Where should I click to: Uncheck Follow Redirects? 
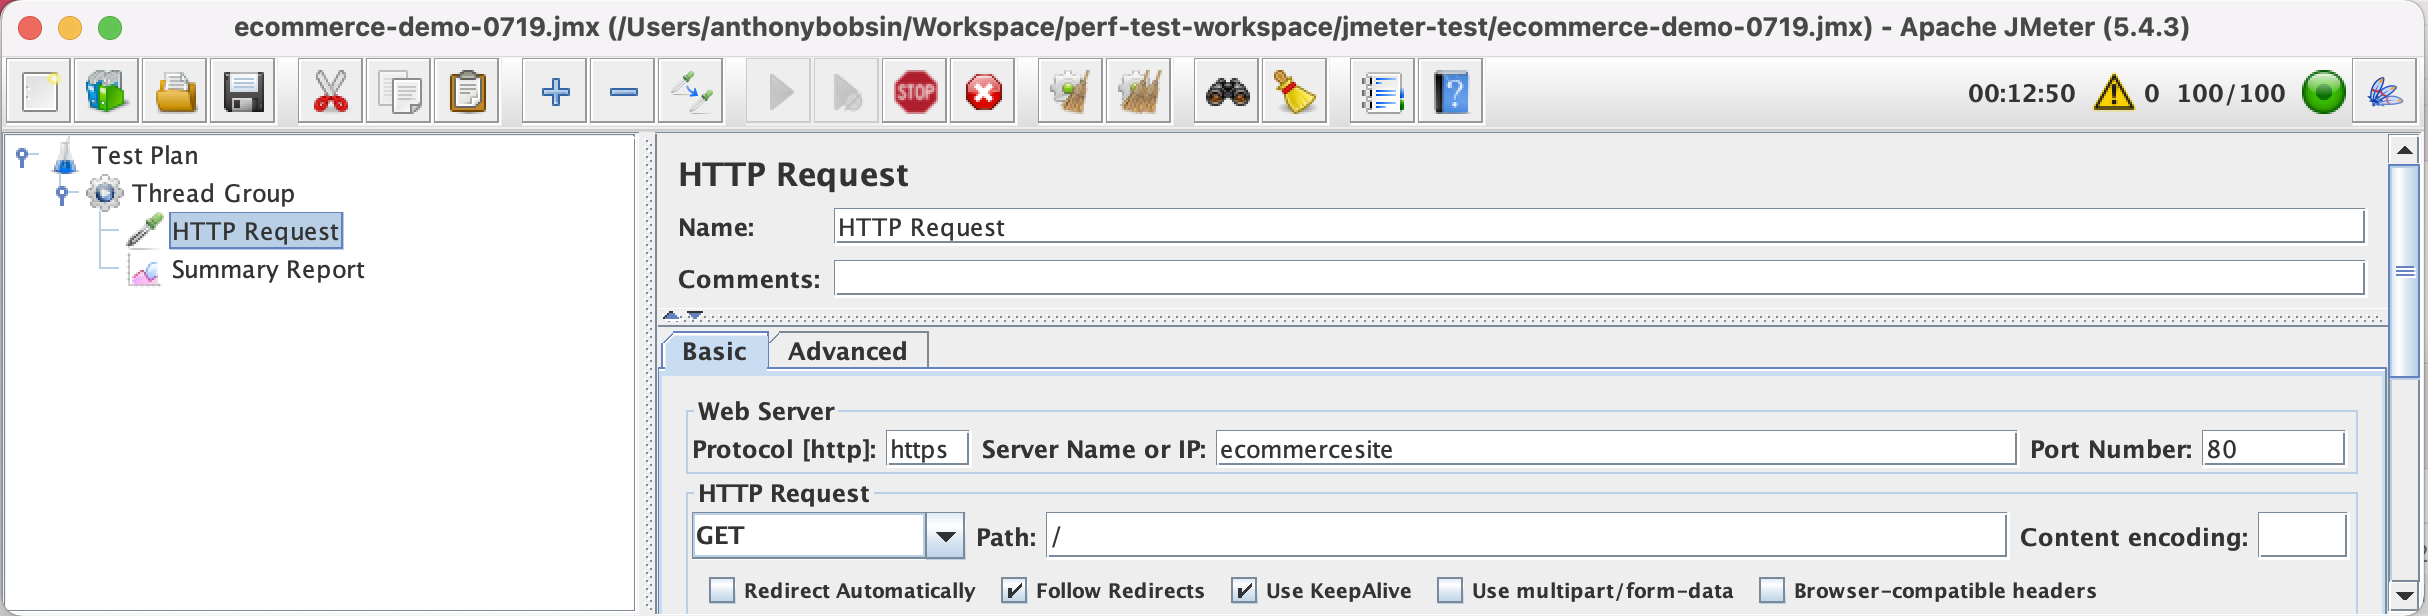(1014, 590)
